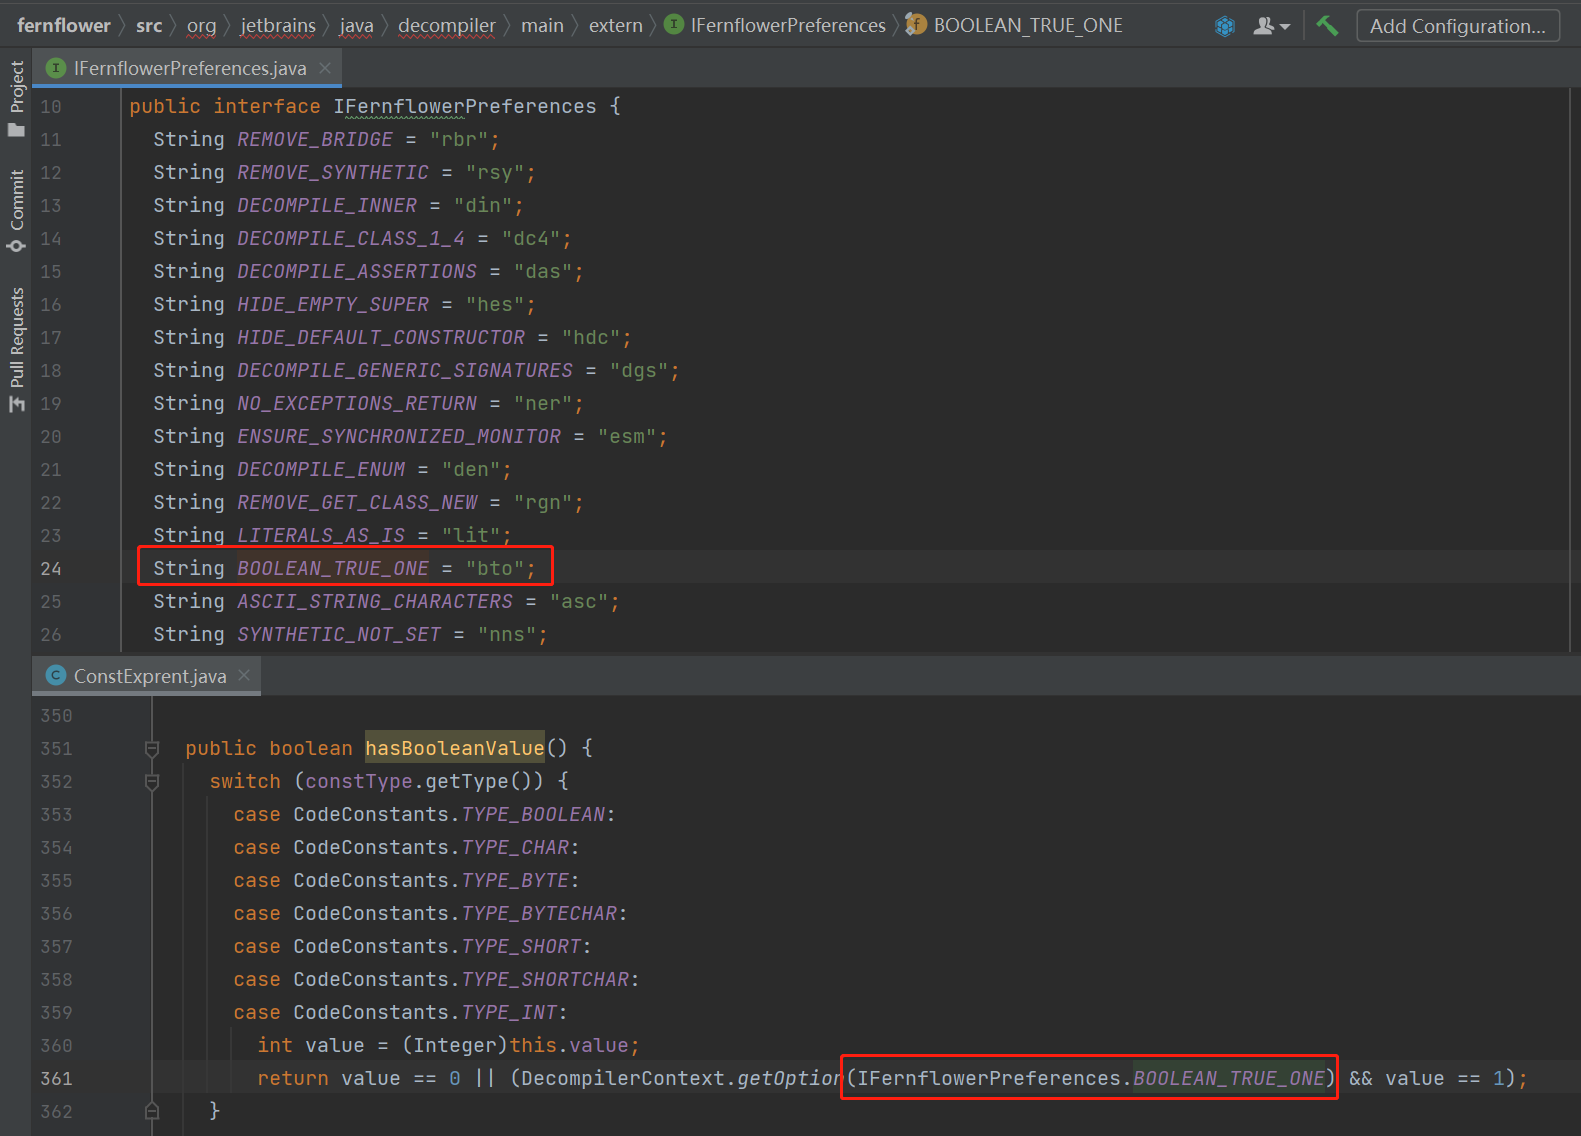Click fernflower in the breadcrumb
Screen dimensions: 1581x1136
(x=63, y=26)
